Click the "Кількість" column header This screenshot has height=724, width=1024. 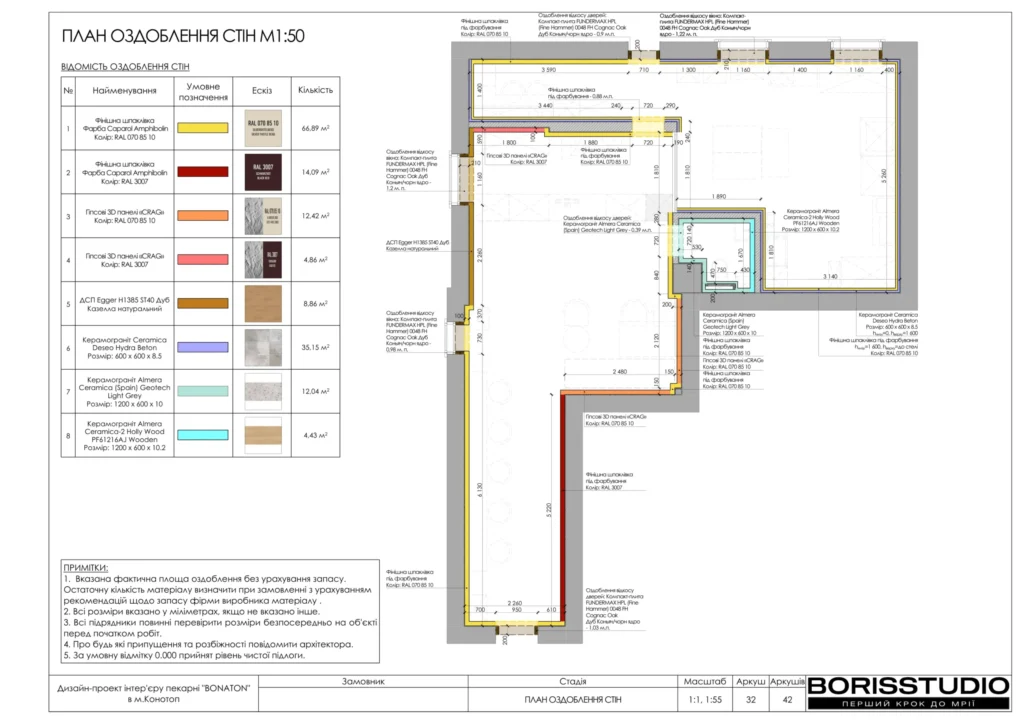click(315, 90)
